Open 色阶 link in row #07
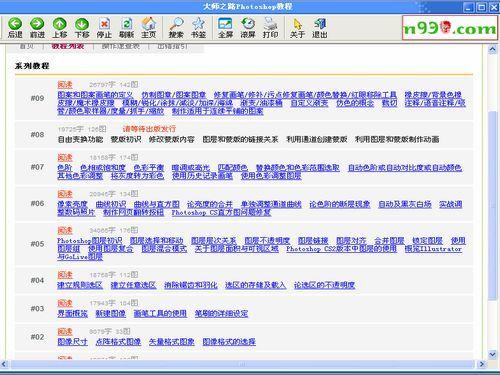 pos(65,167)
